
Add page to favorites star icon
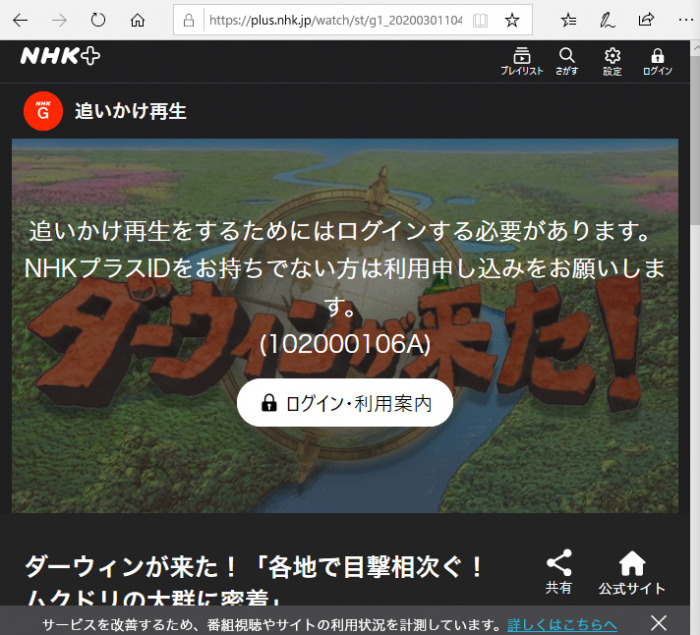point(512,20)
